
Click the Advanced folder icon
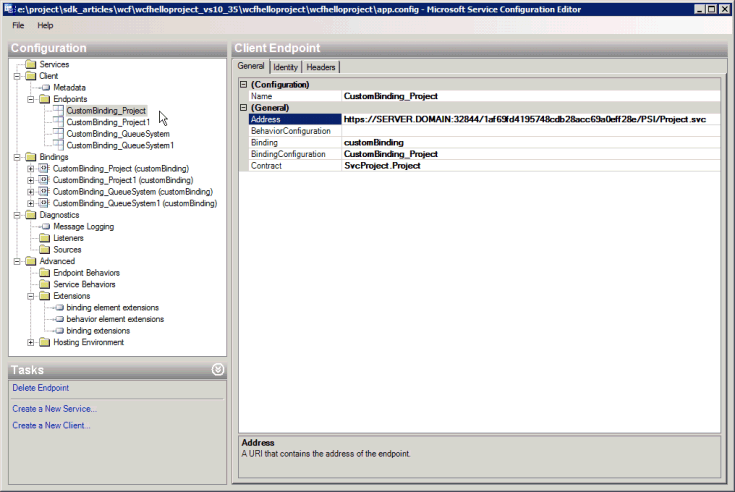click(31, 261)
